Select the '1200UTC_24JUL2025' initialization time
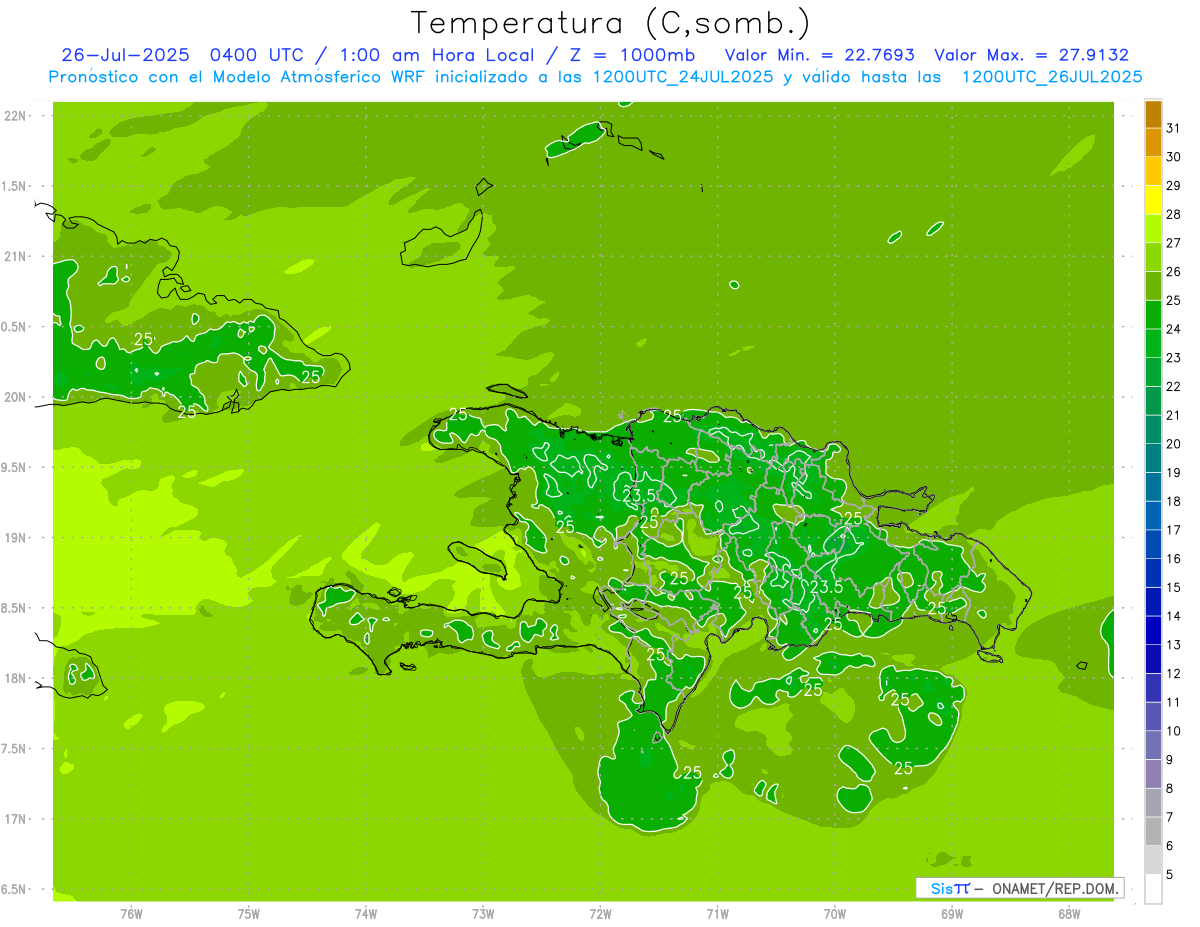The image size is (1200, 927). 682,77
